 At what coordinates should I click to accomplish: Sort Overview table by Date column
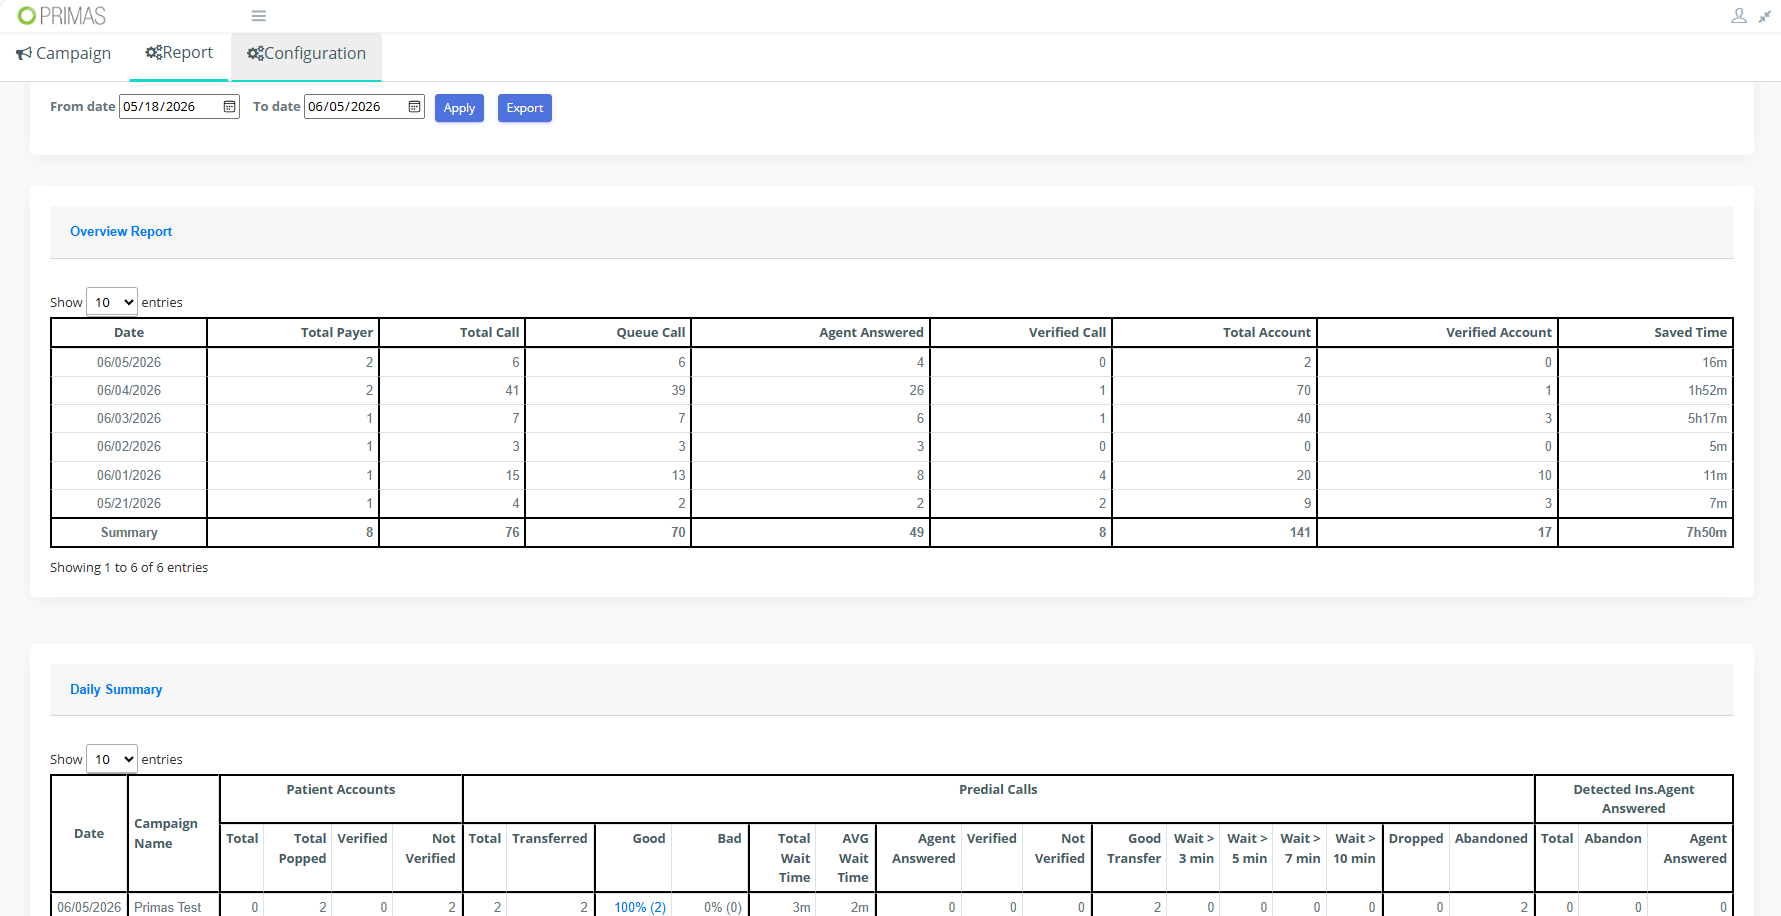(x=129, y=333)
